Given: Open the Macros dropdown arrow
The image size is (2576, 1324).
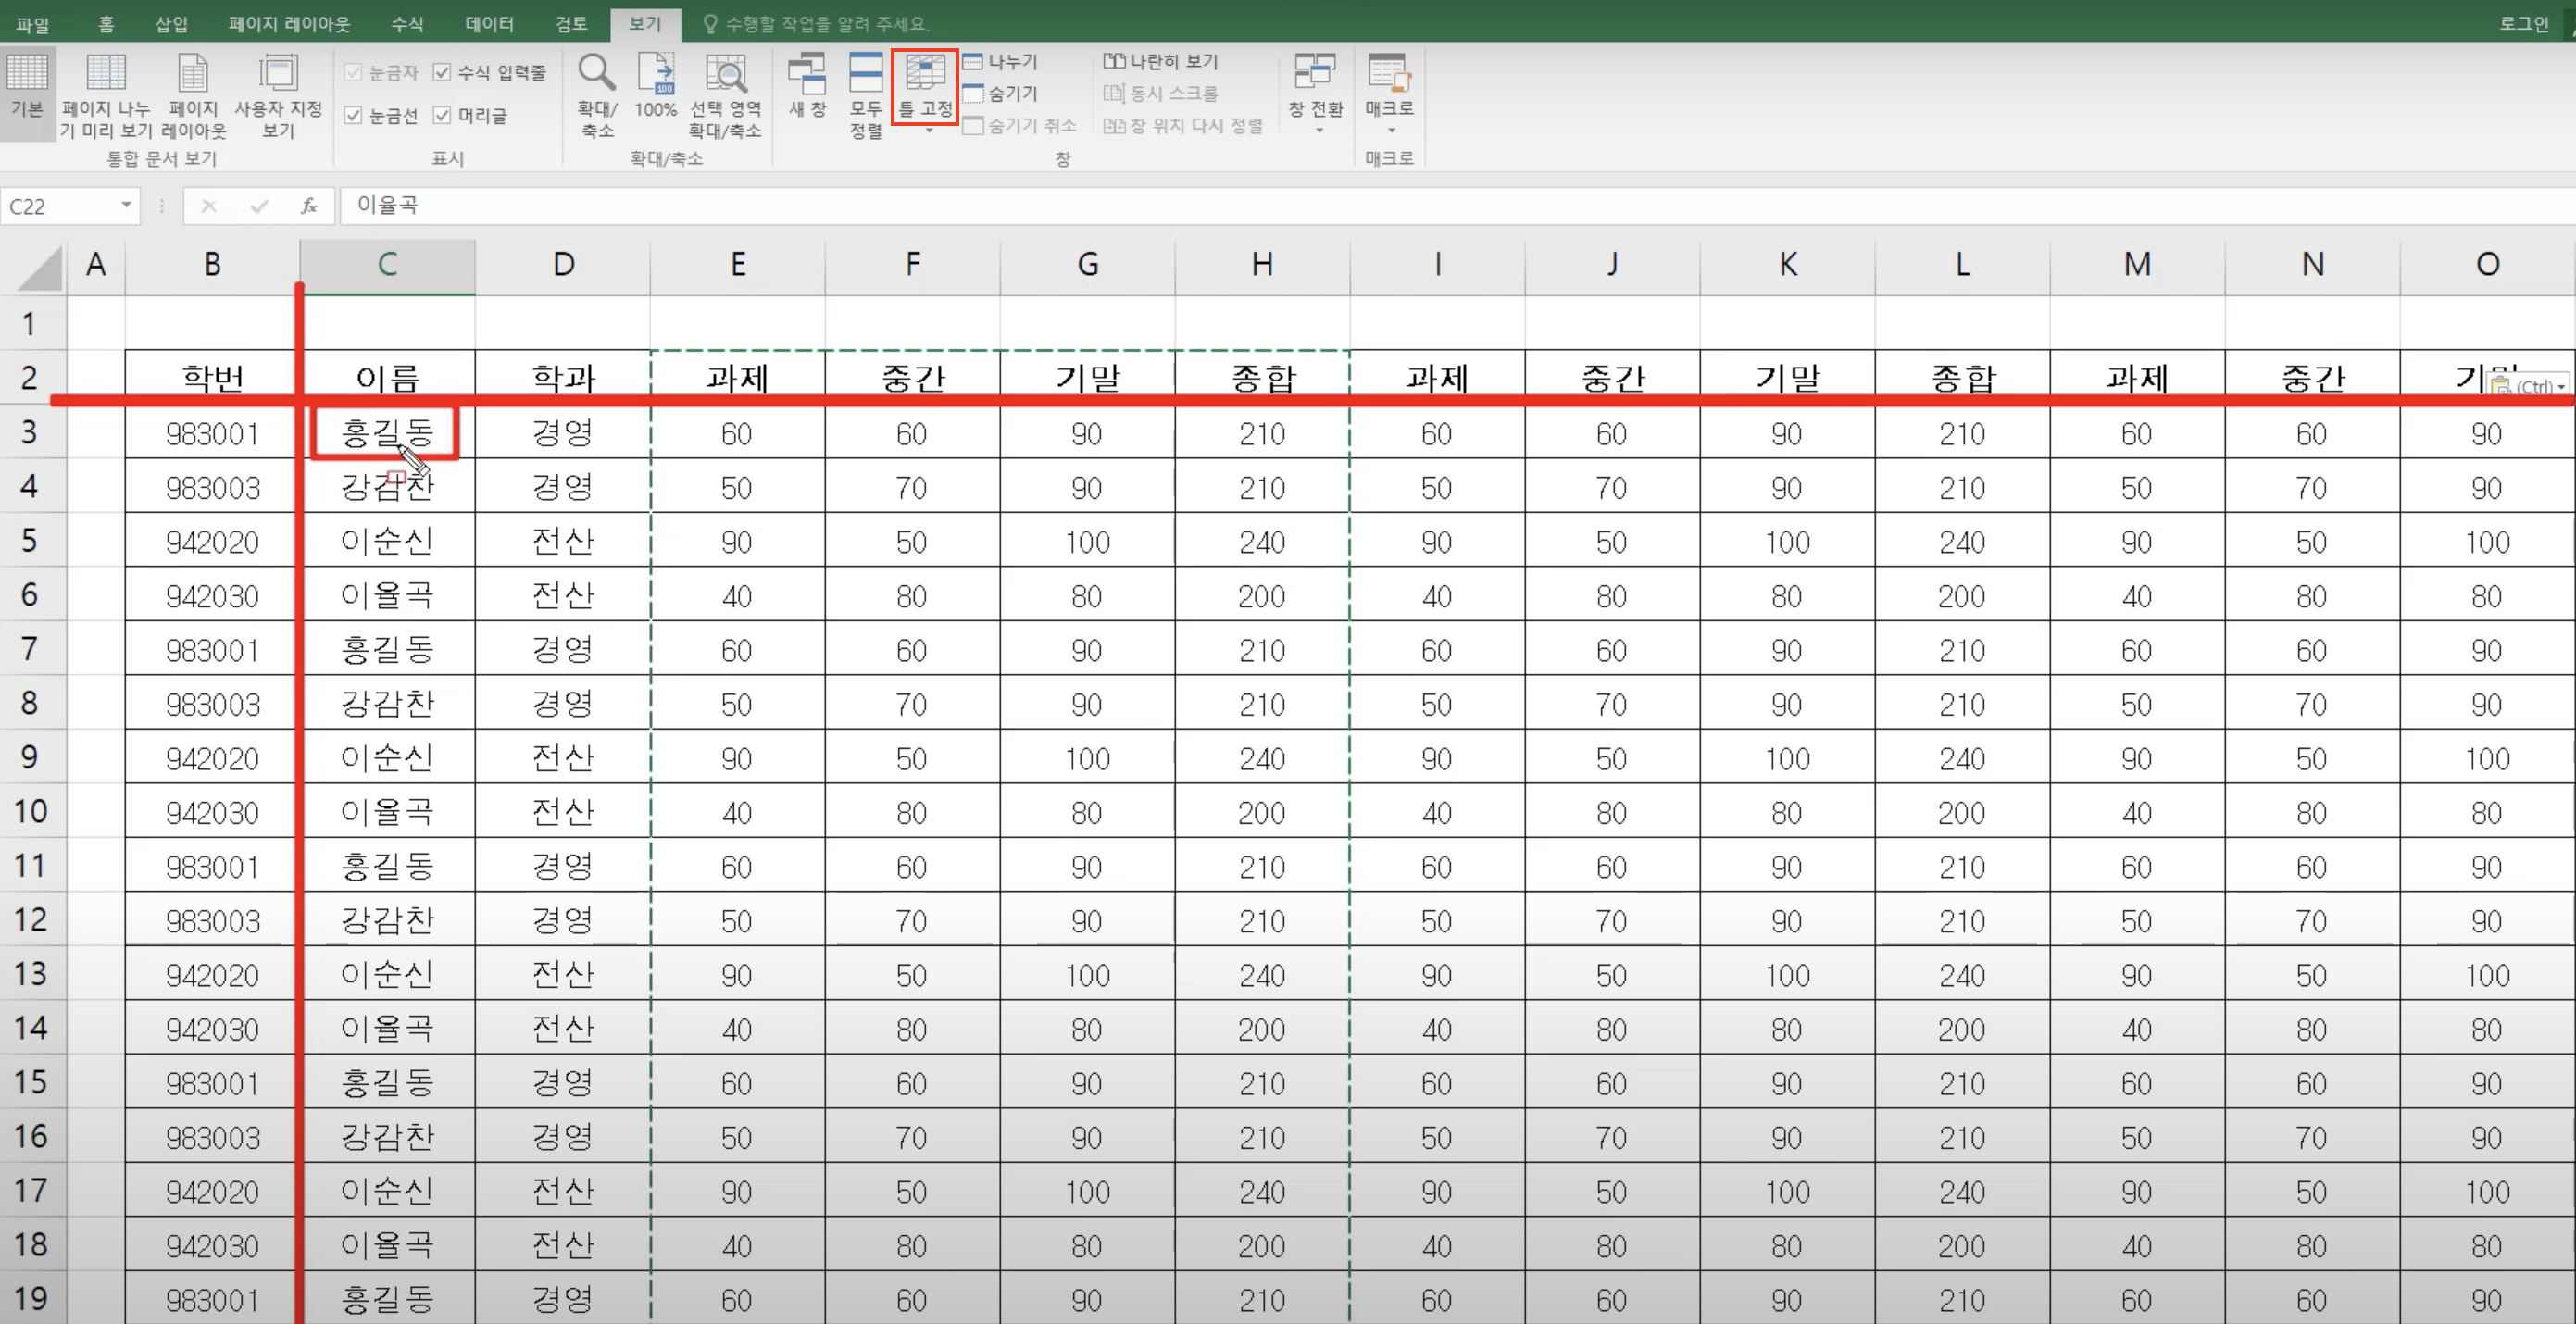Looking at the screenshot, I should [x=1391, y=130].
